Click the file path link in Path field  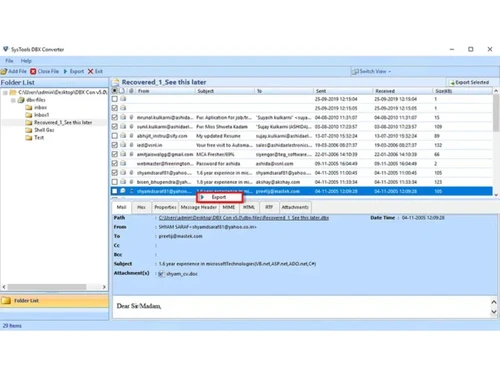coord(244,218)
